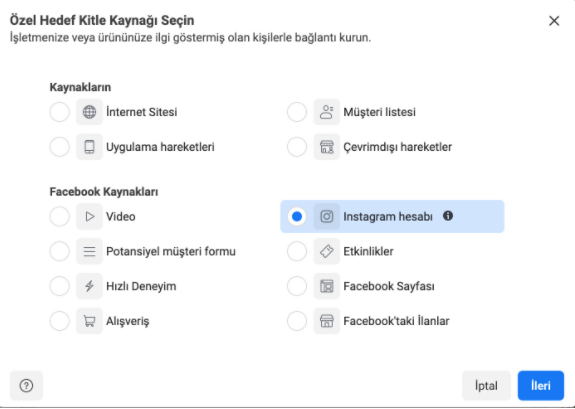Image resolution: width=575 pixels, height=409 pixels.
Task: Click the Müşteri listesi label text
Action: (x=380, y=112)
